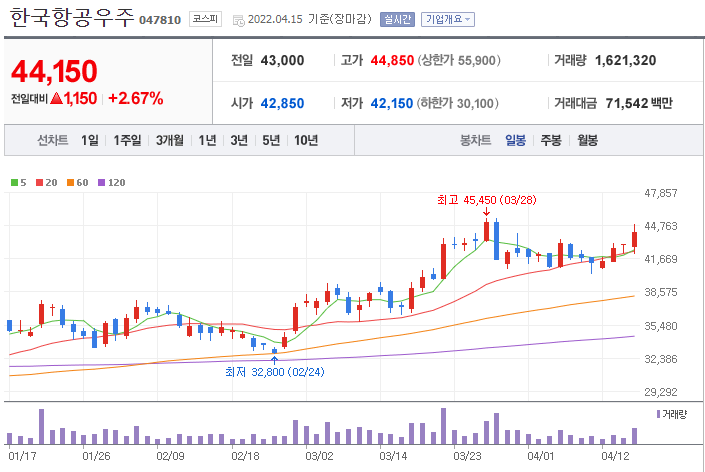The height and width of the screenshot is (472, 705).
Task: Select the 1일 line chart tab
Action: 89,140
